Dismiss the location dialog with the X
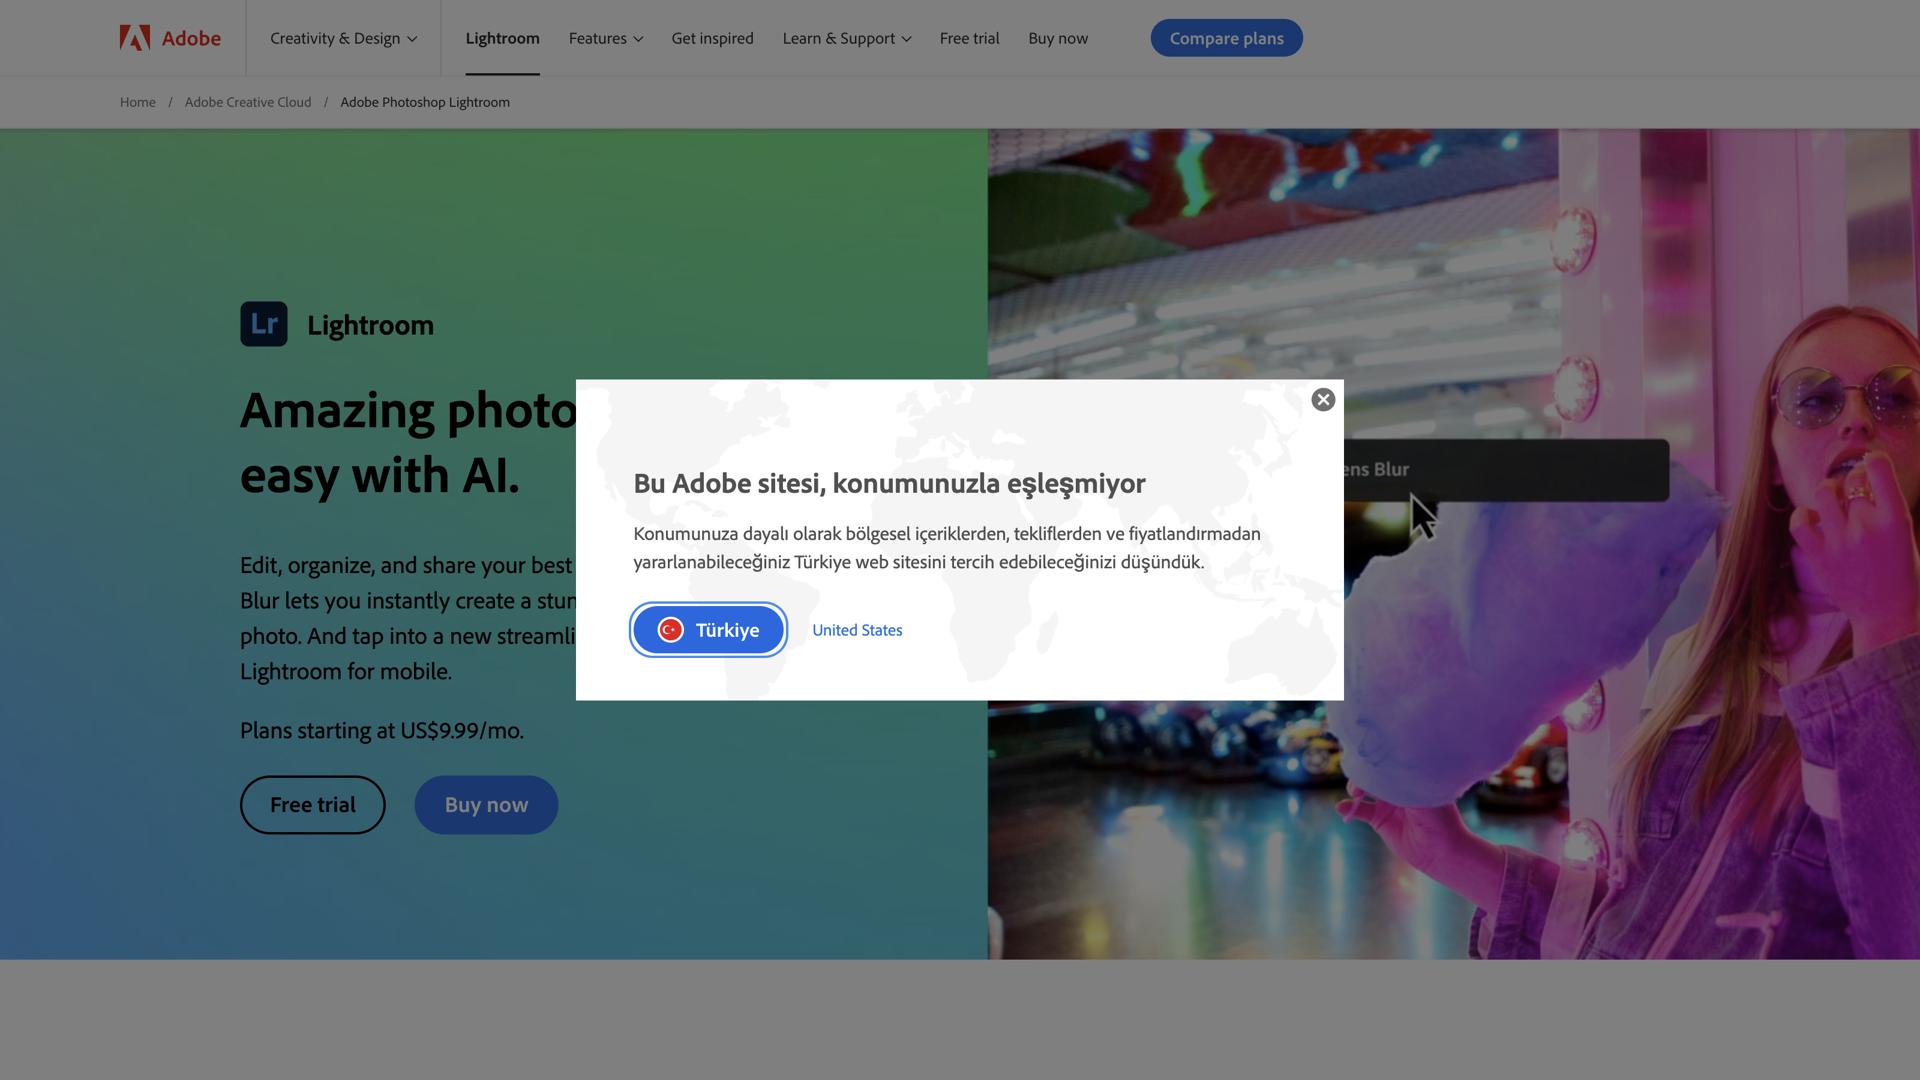The image size is (1920, 1080). click(1322, 399)
